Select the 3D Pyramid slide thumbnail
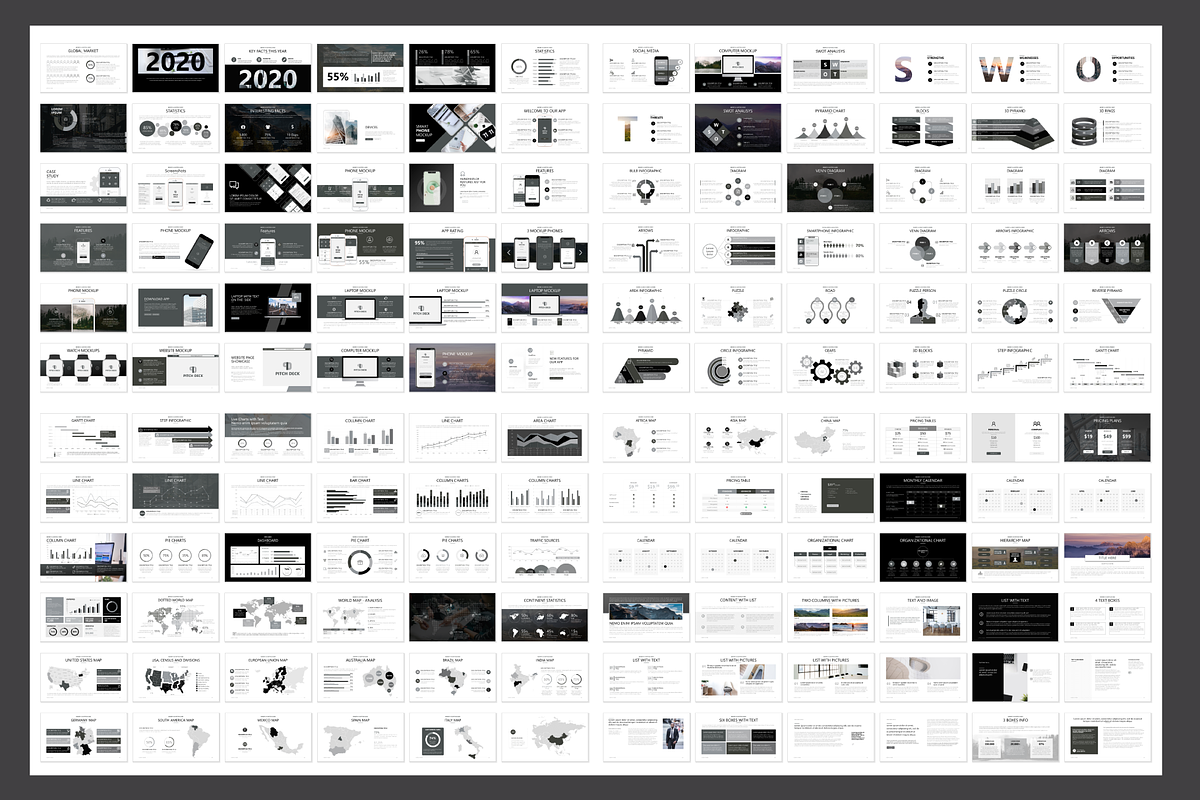1200x800 pixels. [x=1015, y=128]
